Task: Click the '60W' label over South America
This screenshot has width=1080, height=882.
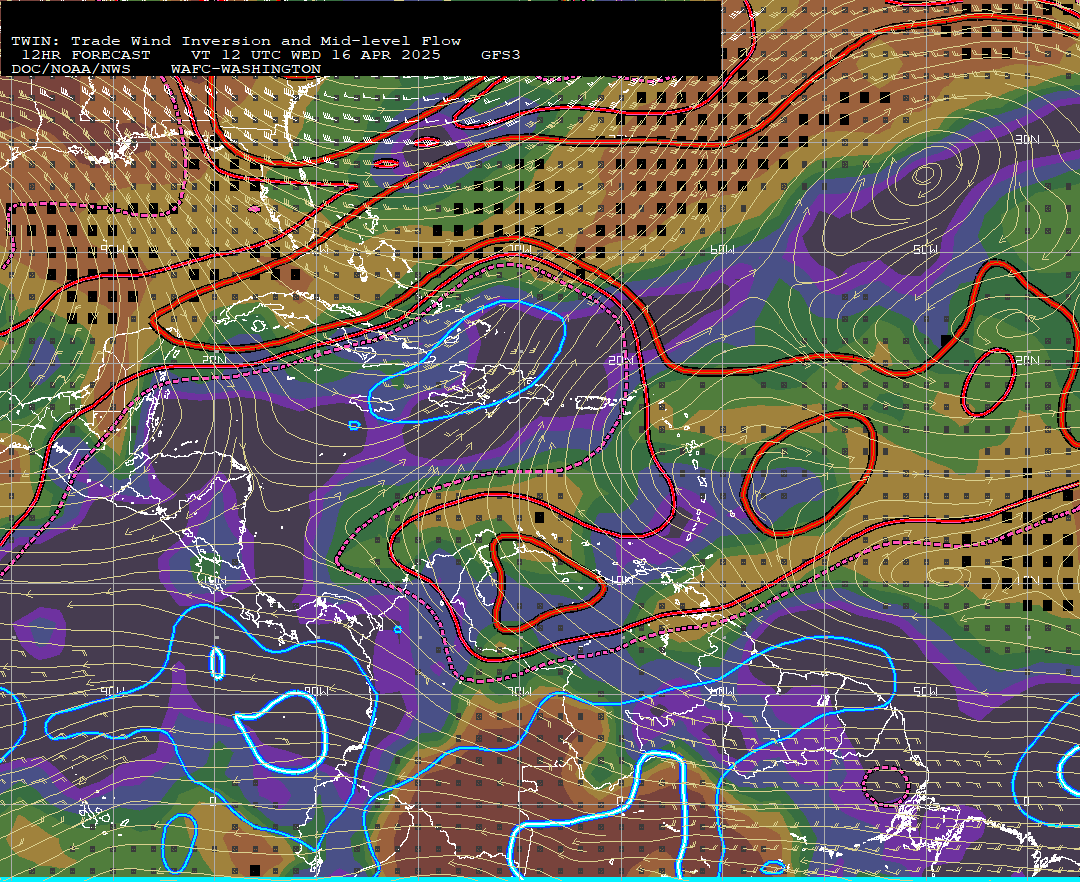Action: click(723, 691)
